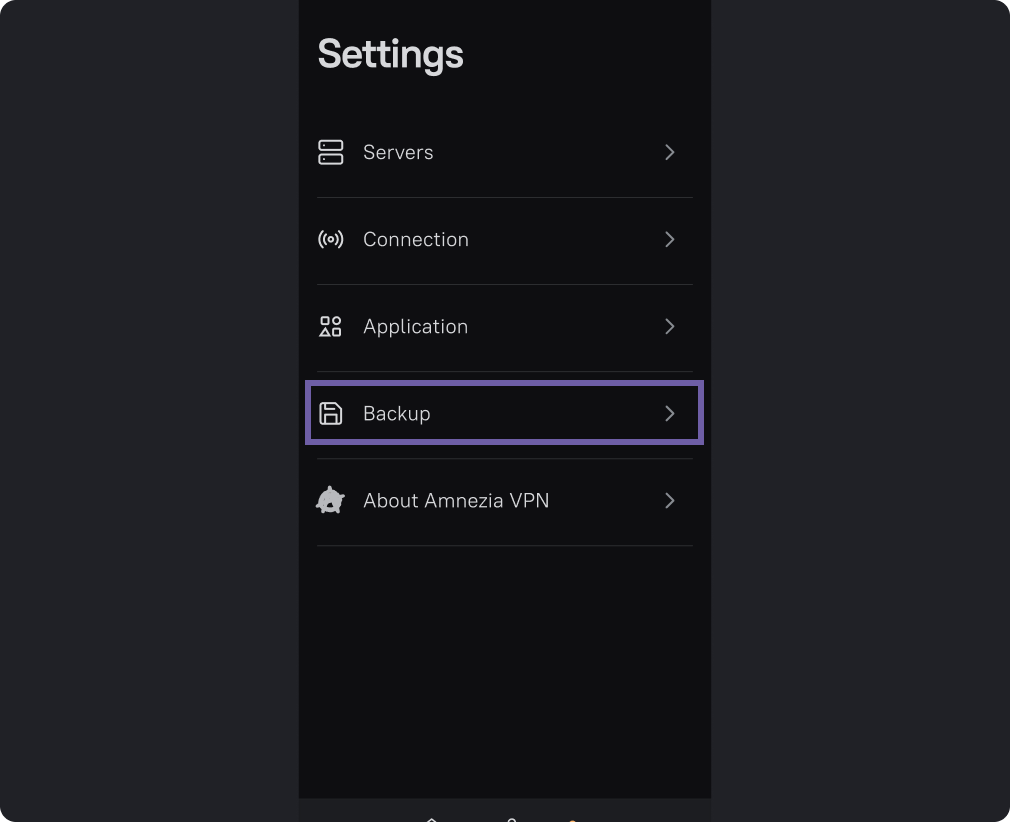This screenshot has width=1010, height=822.
Task: Expand Connection using its chevron arrow
Action: coord(670,239)
